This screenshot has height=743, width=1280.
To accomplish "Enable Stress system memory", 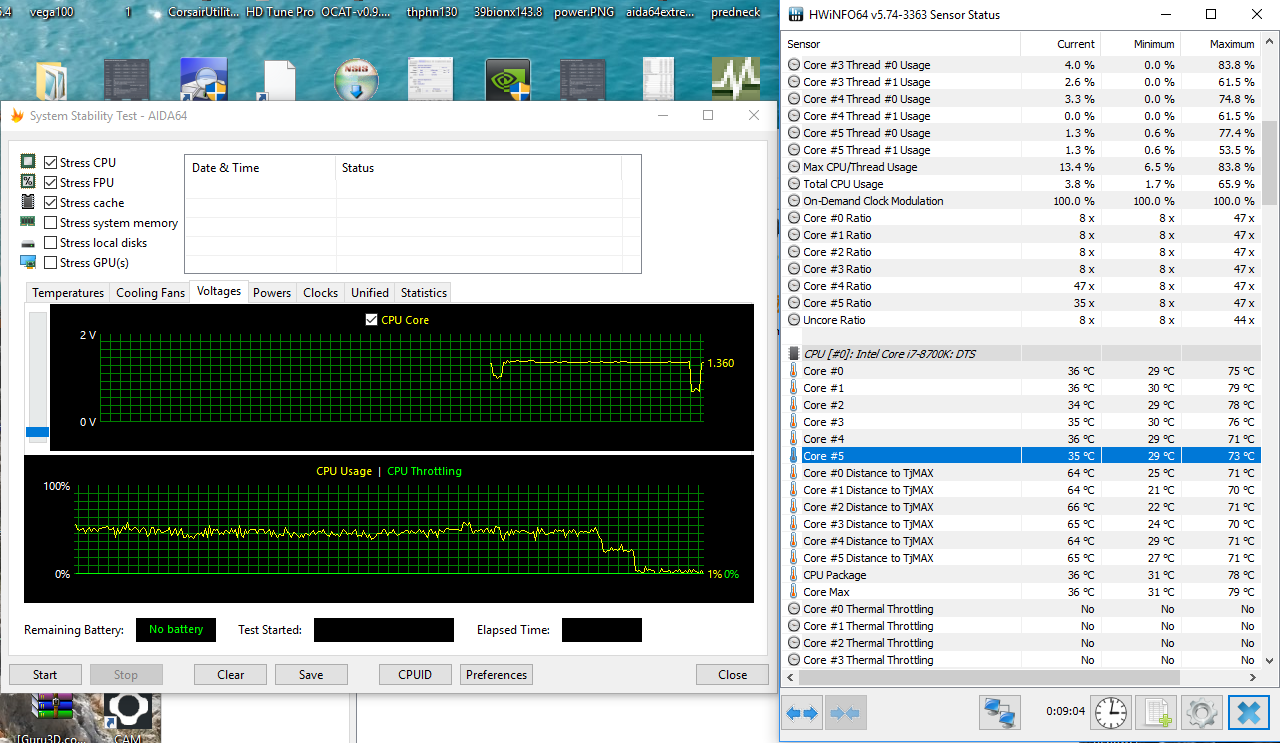I will point(50,222).
